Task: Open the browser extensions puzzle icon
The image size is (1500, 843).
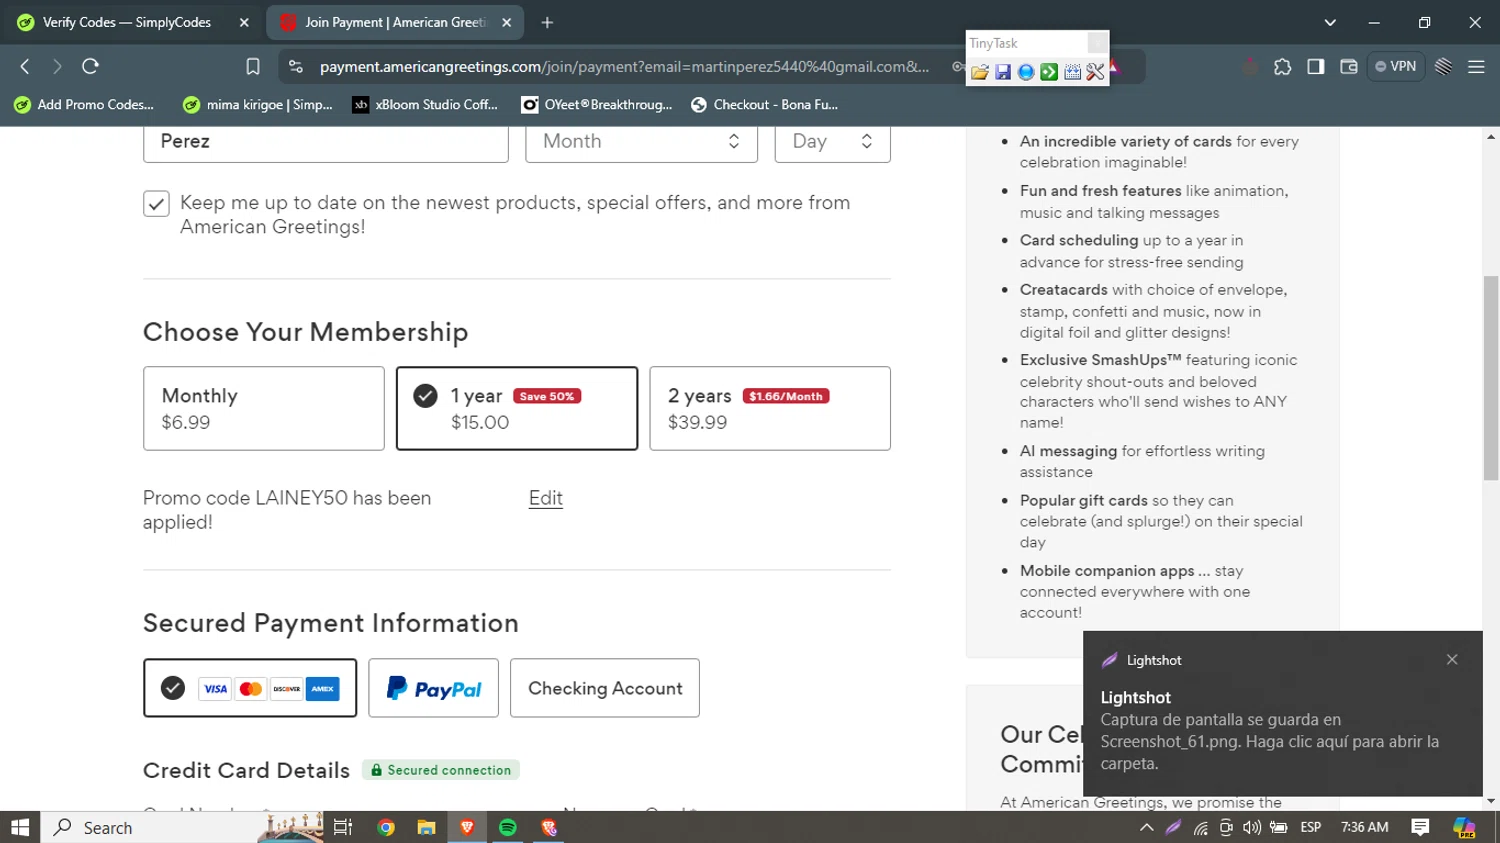Action: (x=1283, y=66)
